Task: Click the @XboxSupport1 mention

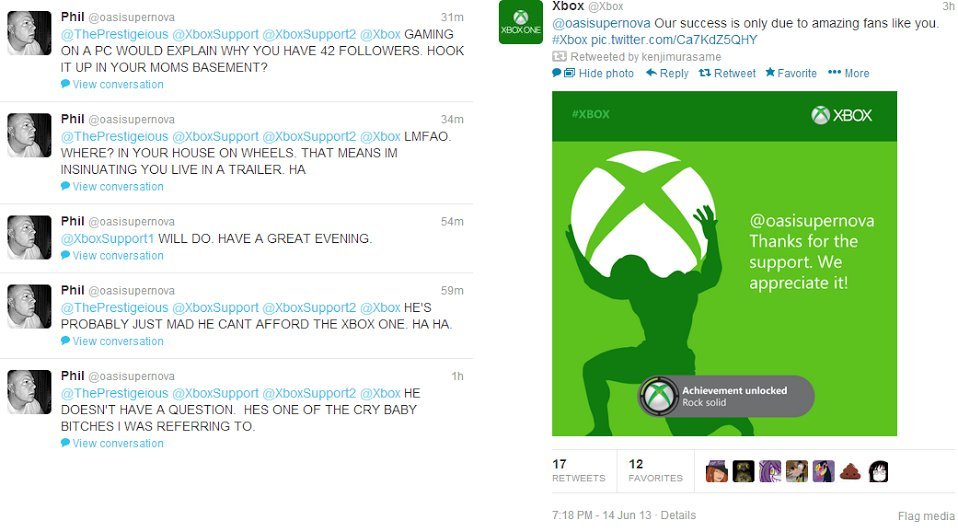Action: 108,239
